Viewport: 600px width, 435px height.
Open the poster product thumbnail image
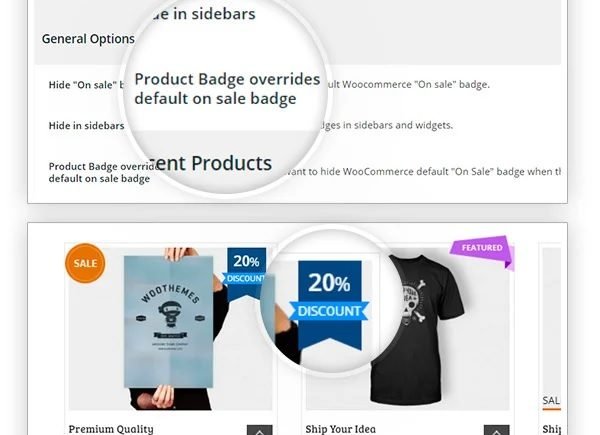(x=170, y=329)
